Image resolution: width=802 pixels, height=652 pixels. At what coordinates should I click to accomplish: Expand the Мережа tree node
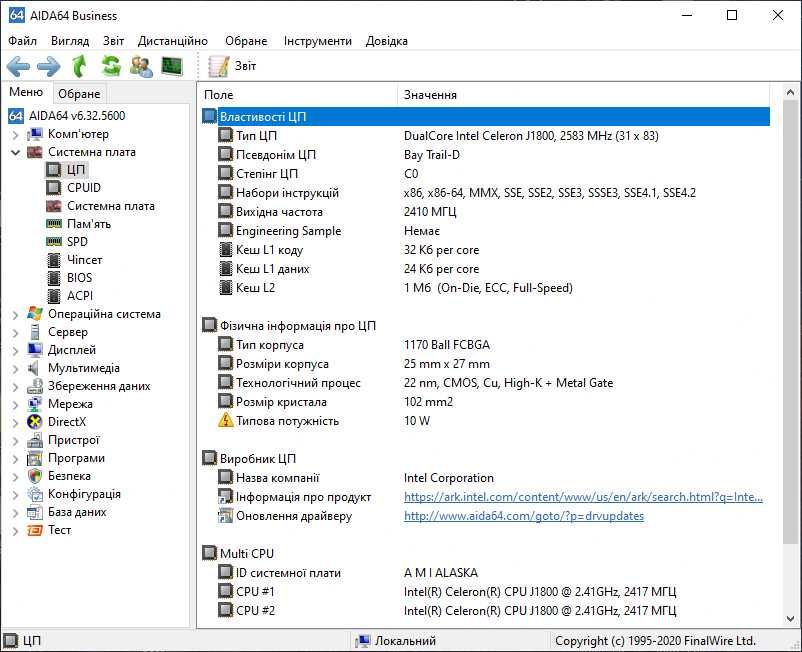[15, 404]
